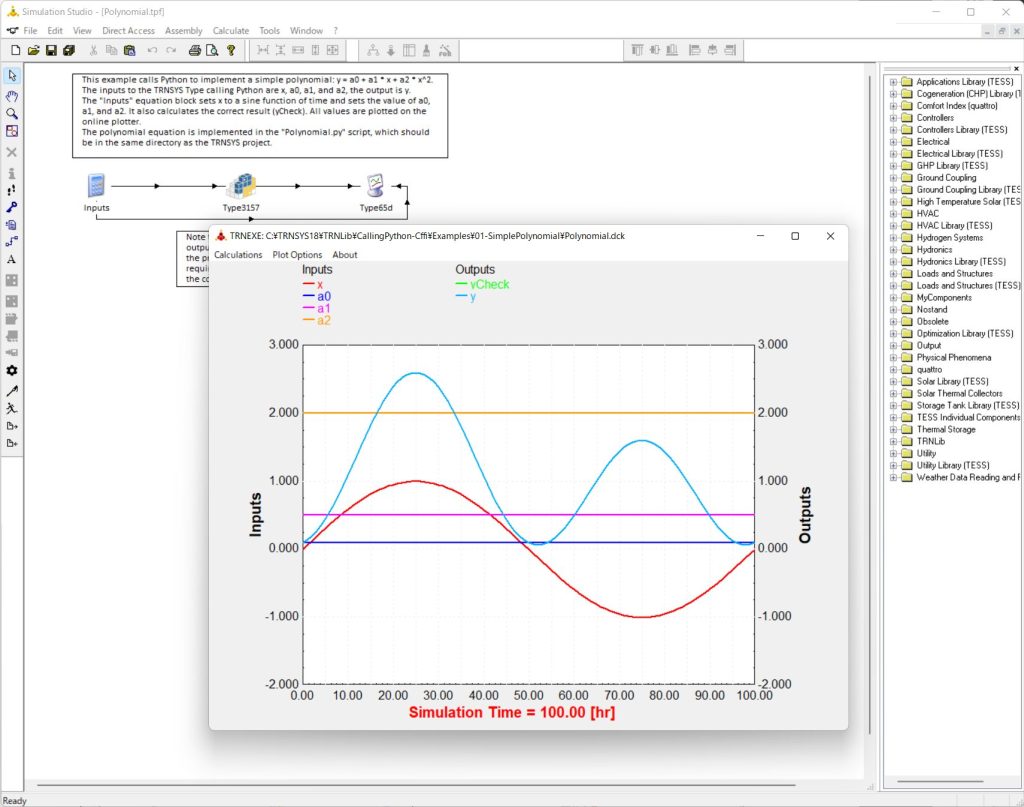Open the Calculations menu in TRNEXE

[x=238, y=255]
